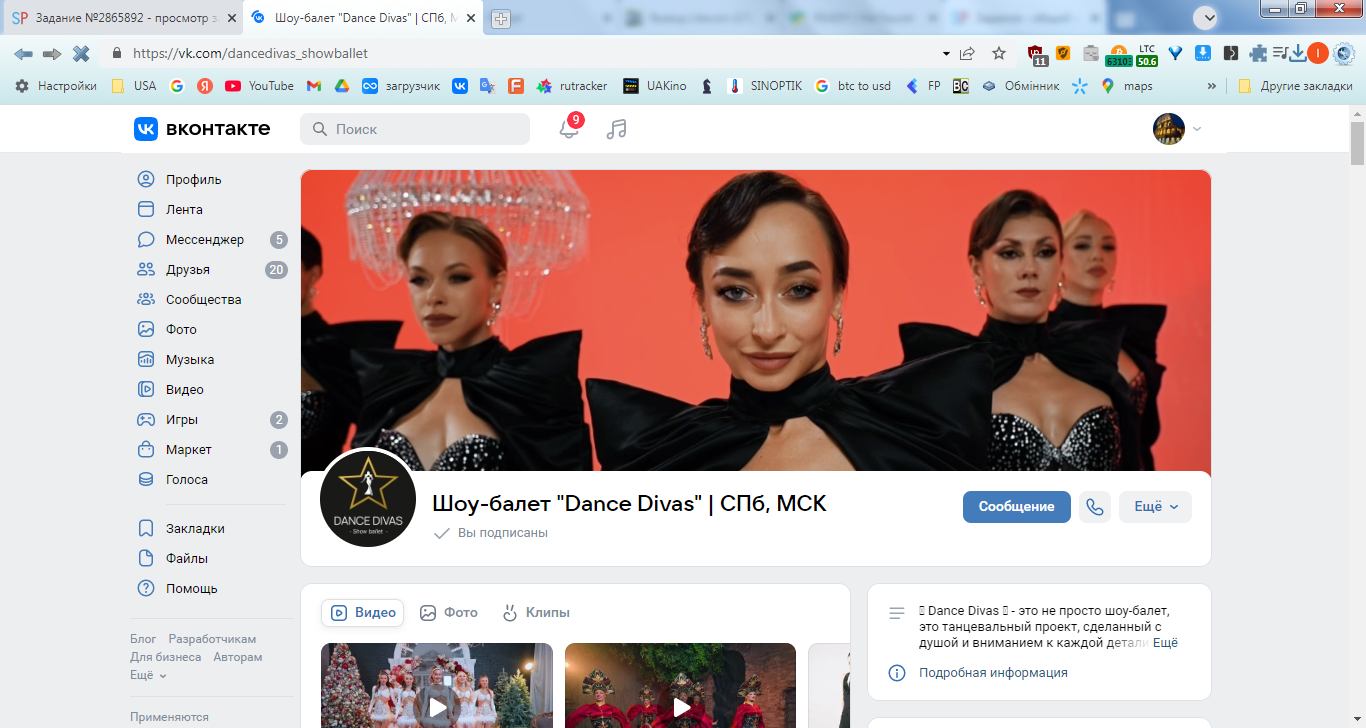Open browser downloads arrow icon
1366x728 pixels.
[x=1298, y=54]
